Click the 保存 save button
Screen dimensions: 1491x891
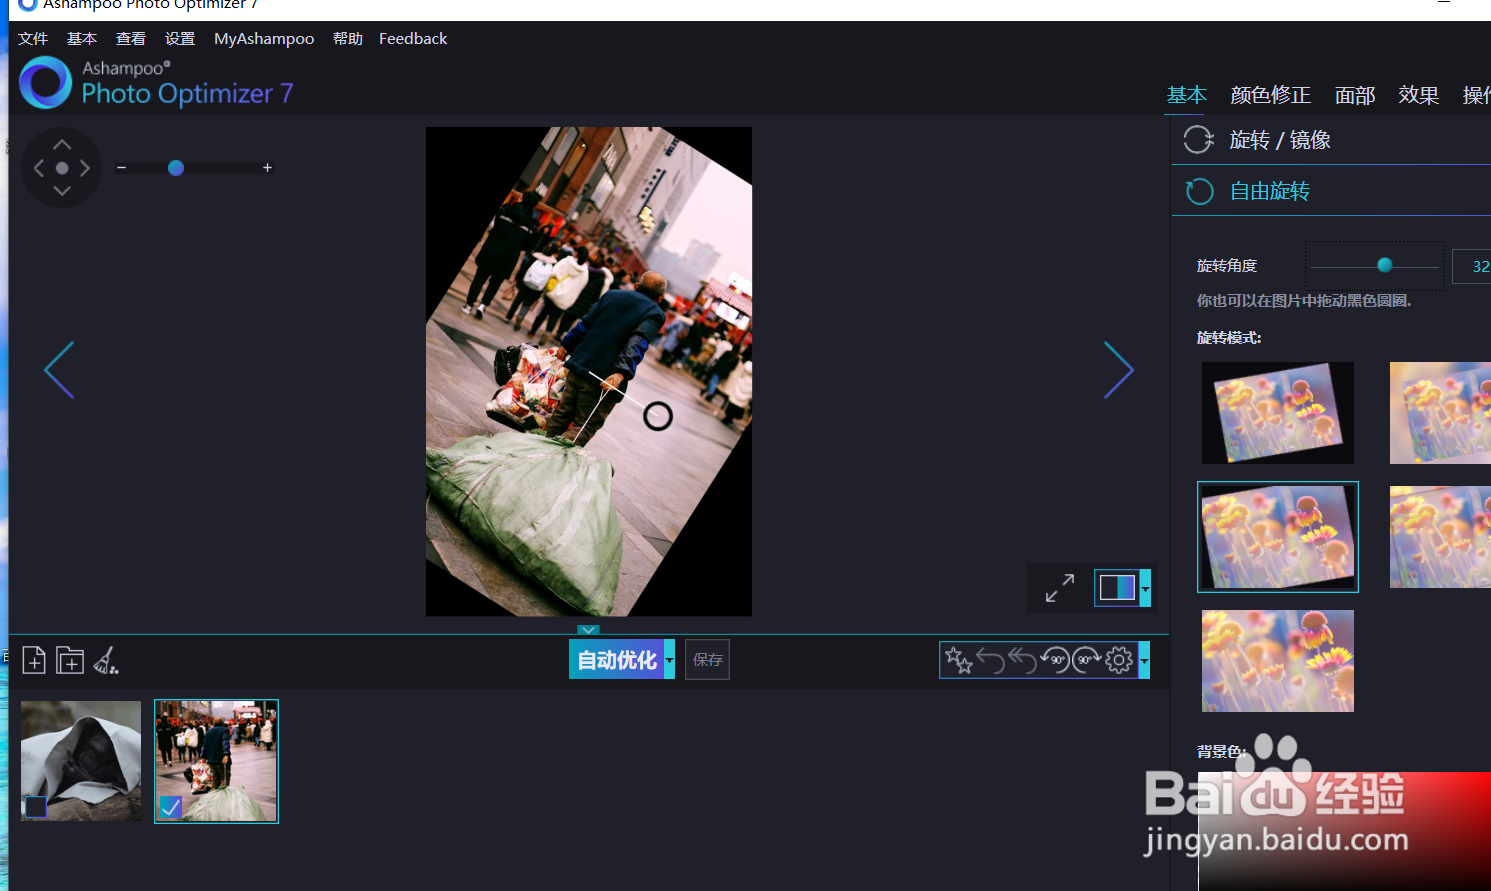pos(707,660)
